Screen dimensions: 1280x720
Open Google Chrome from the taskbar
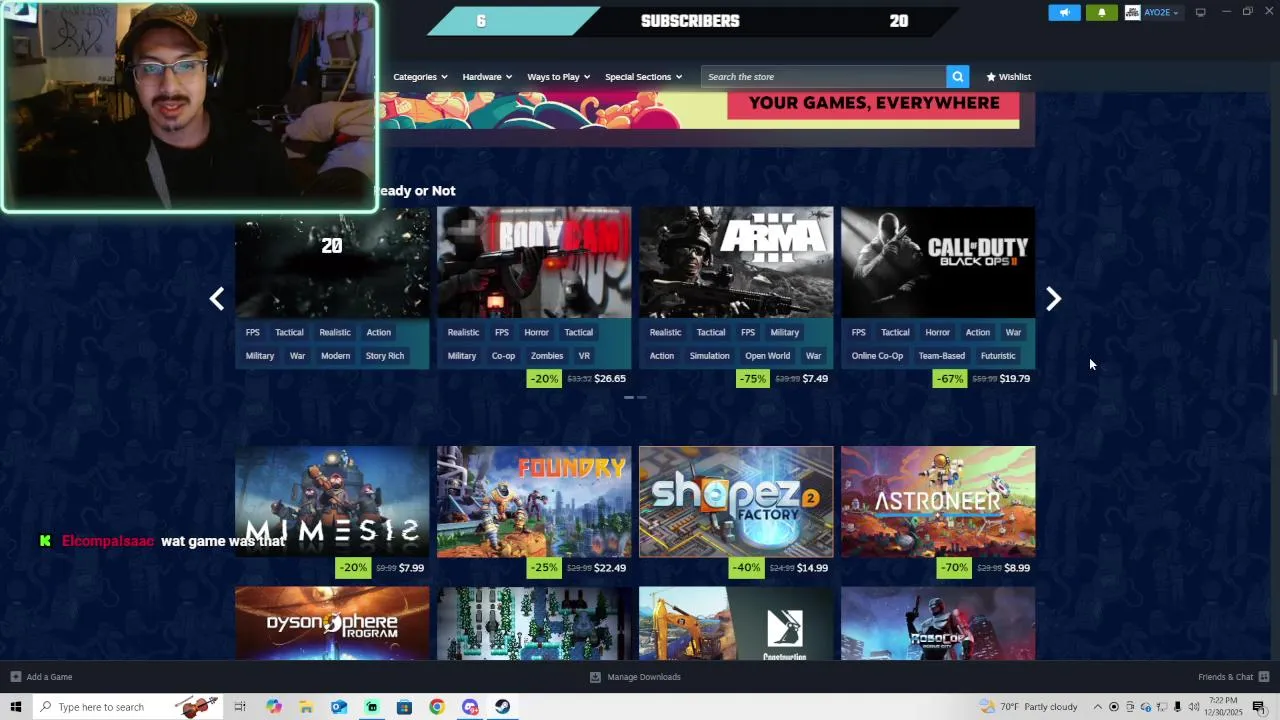click(x=437, y=707)
